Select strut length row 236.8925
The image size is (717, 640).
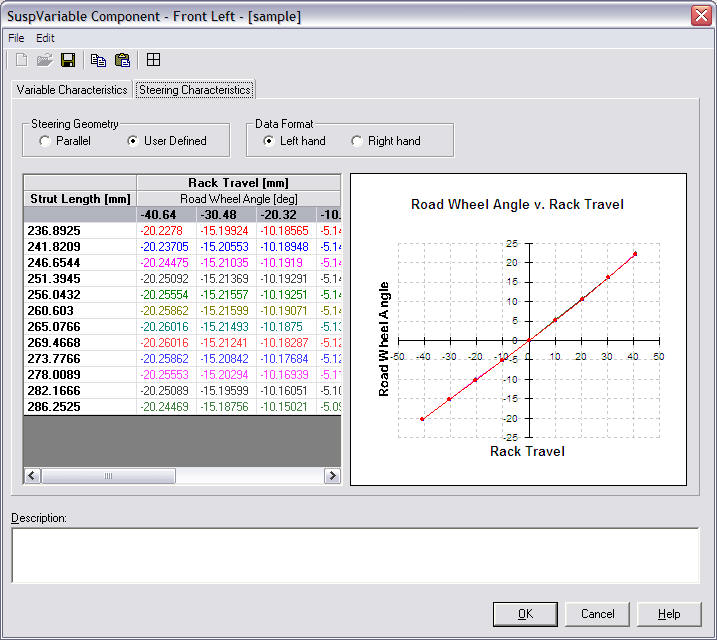coord(80,230)
